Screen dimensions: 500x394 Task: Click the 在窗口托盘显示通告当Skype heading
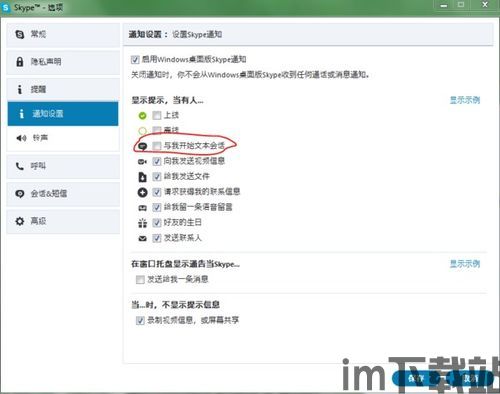tap(185, 264)
